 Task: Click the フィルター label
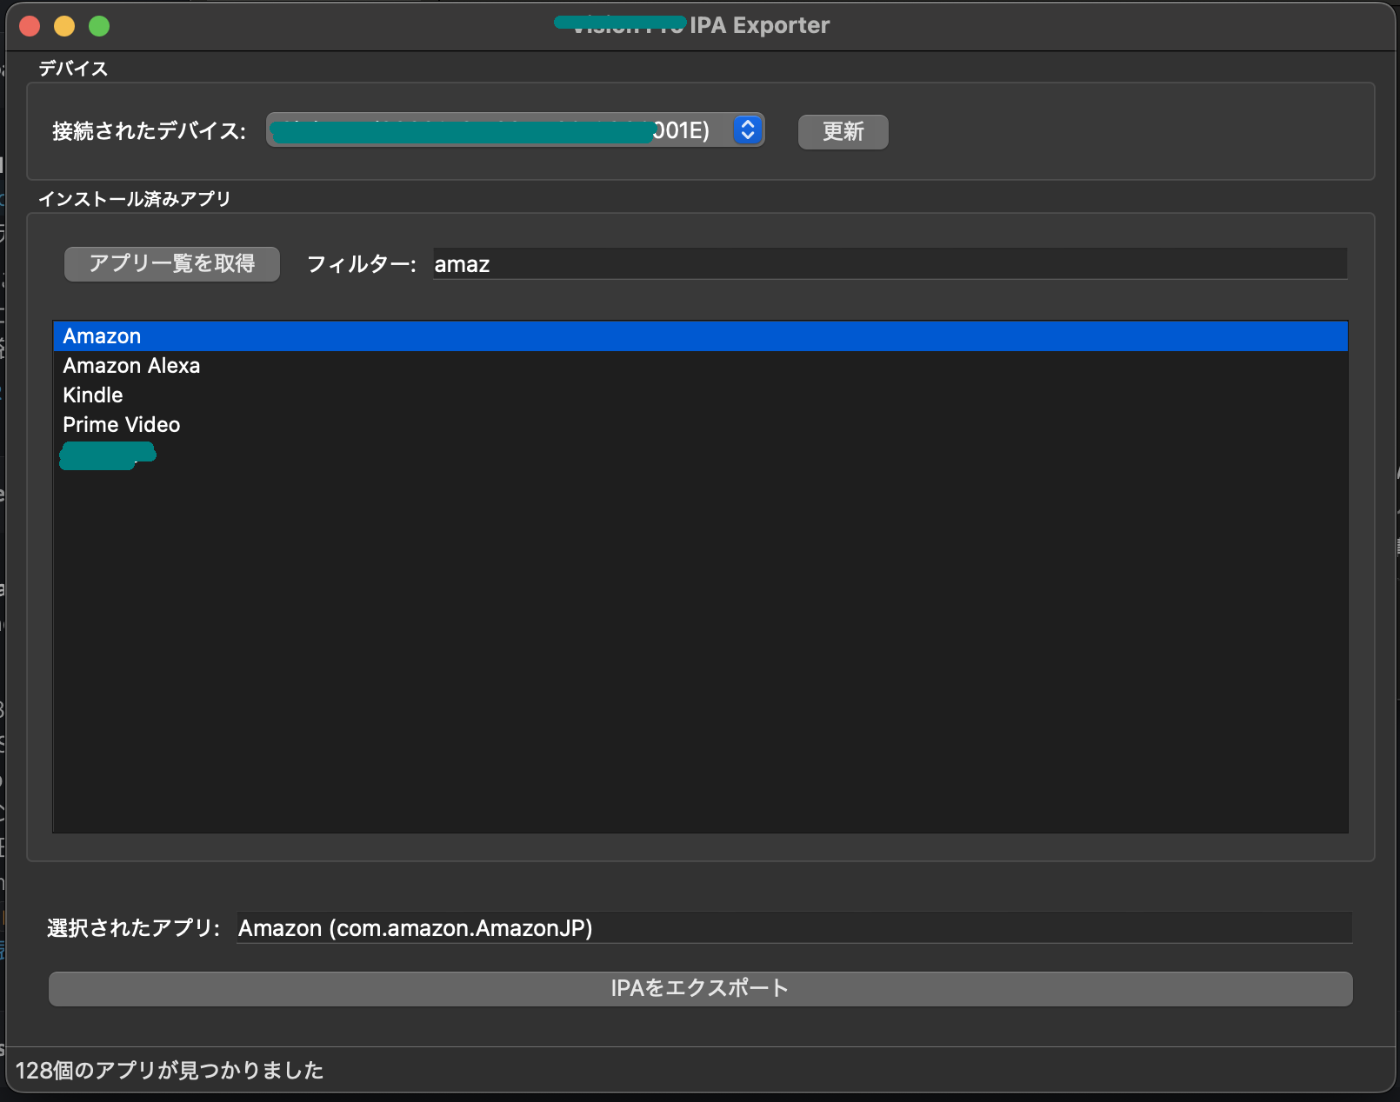(361, 264)
